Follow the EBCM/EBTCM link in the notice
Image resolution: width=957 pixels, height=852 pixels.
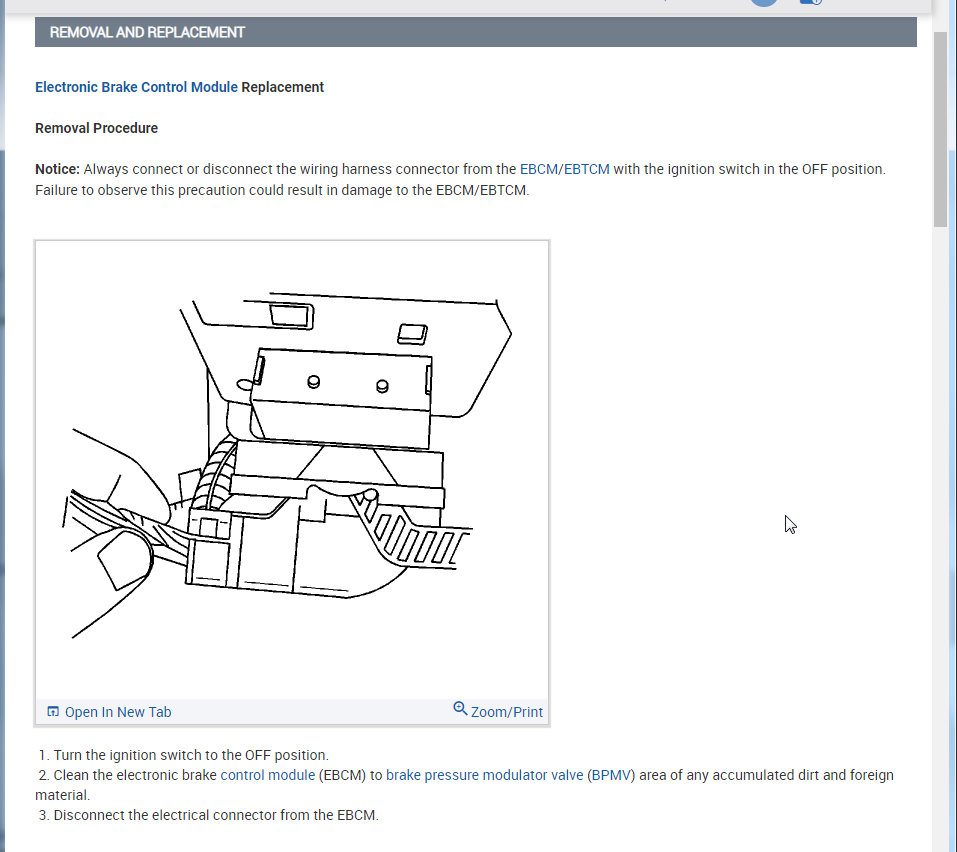pos(564,169)
